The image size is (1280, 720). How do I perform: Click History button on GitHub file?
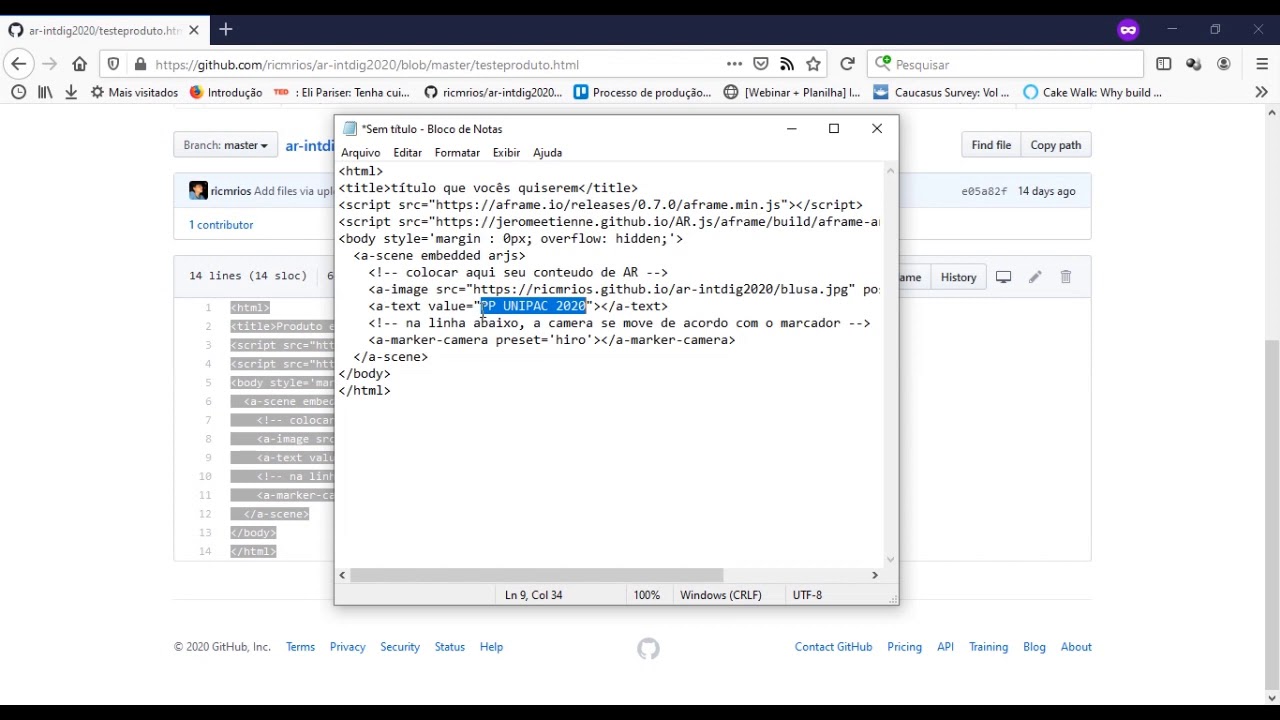(958, 277)
